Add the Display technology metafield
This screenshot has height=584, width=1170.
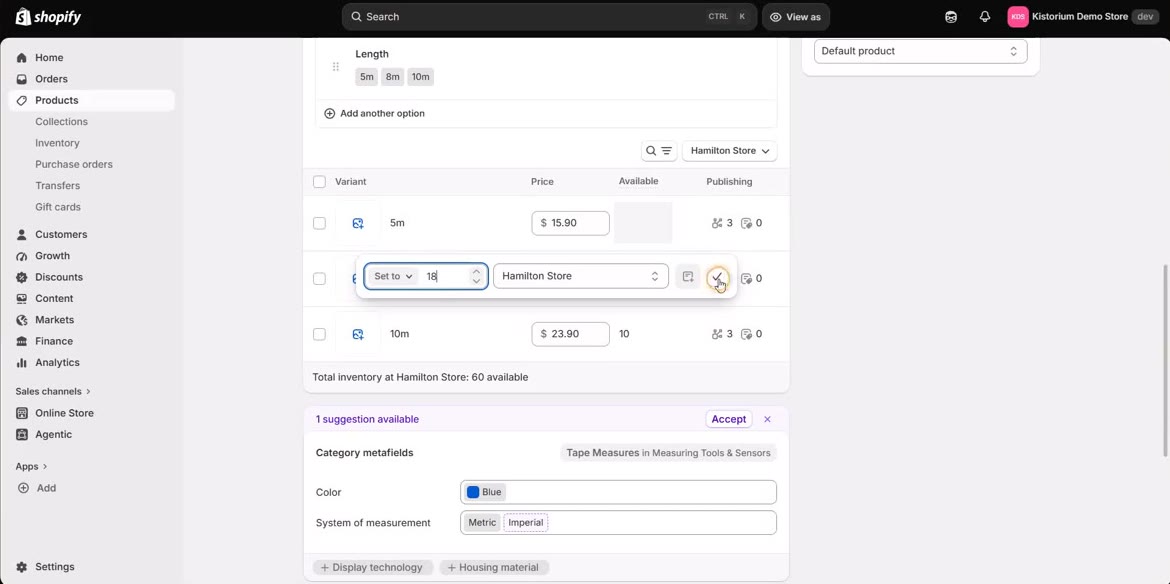pyautogui.click(x=371, y=568)
